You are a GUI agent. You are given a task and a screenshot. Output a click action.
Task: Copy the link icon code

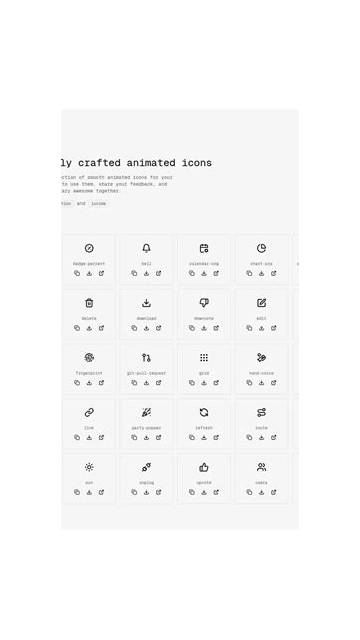click(x=77, y=437)
